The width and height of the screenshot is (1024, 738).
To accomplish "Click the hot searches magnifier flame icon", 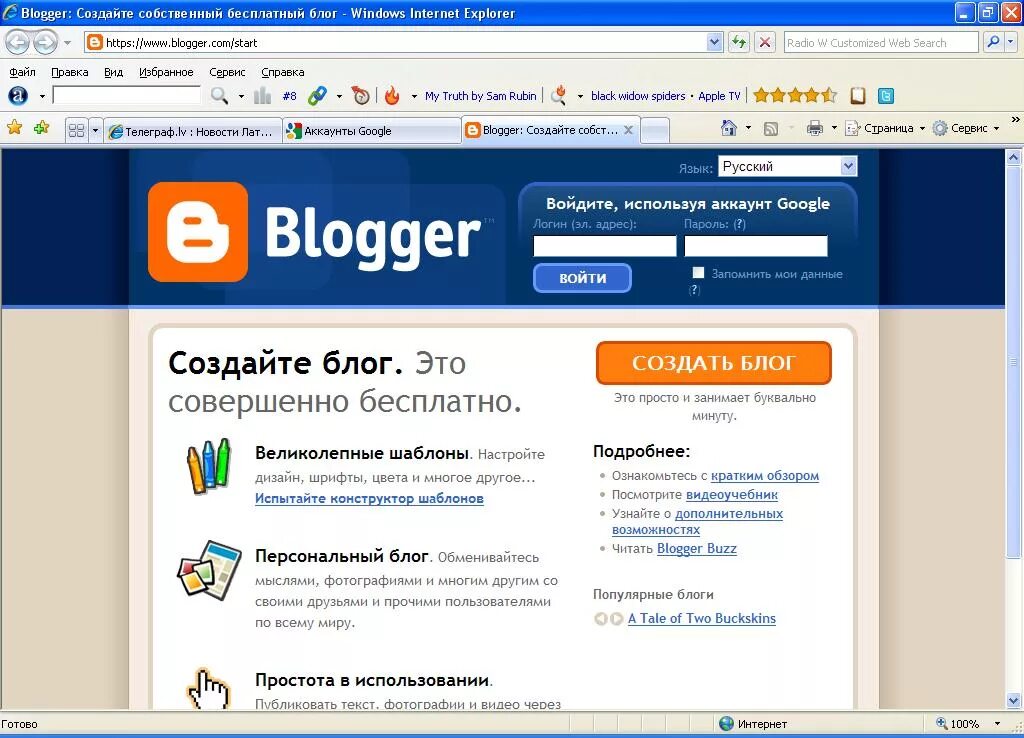I will (558, 96).
